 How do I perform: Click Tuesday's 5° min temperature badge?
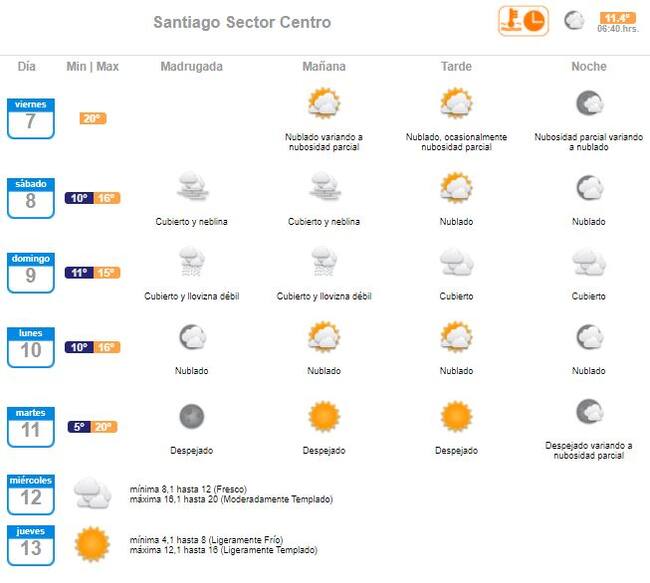point(79,427)
